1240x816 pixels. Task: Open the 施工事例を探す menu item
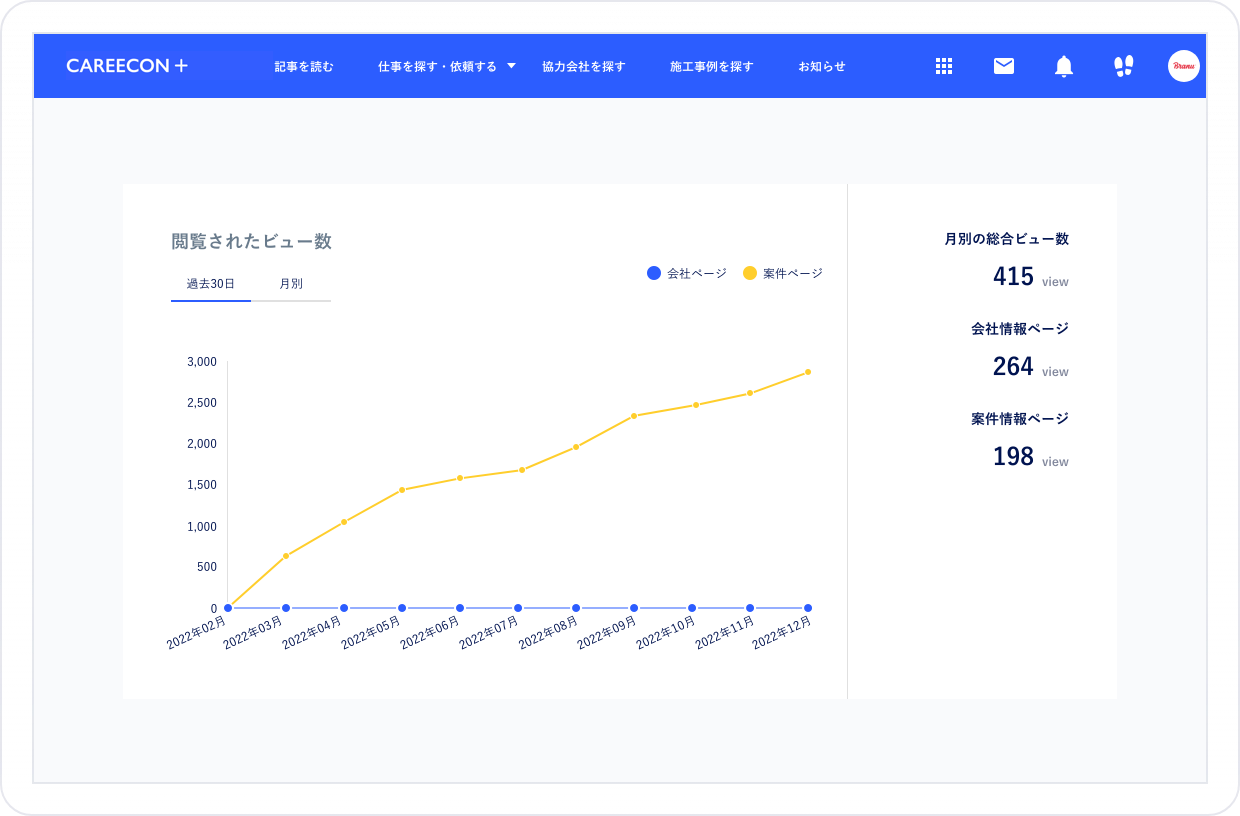click(711, 66)
